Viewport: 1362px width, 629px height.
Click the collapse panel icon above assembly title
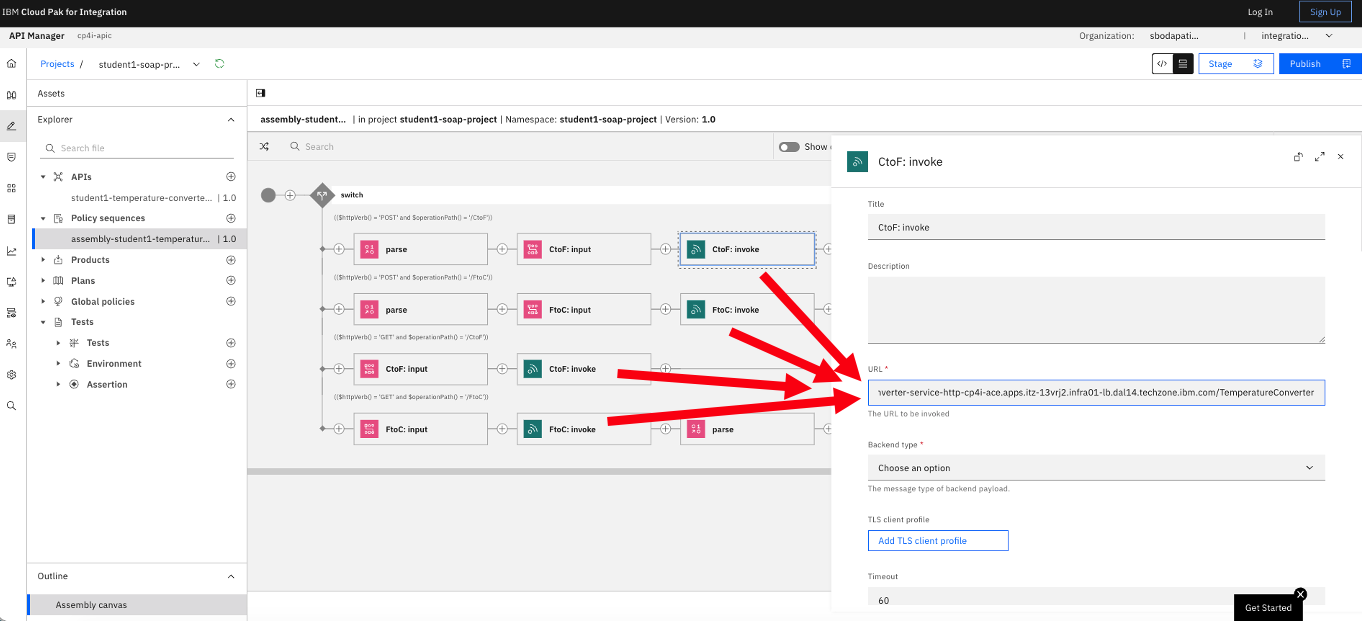tap(260, 93)
